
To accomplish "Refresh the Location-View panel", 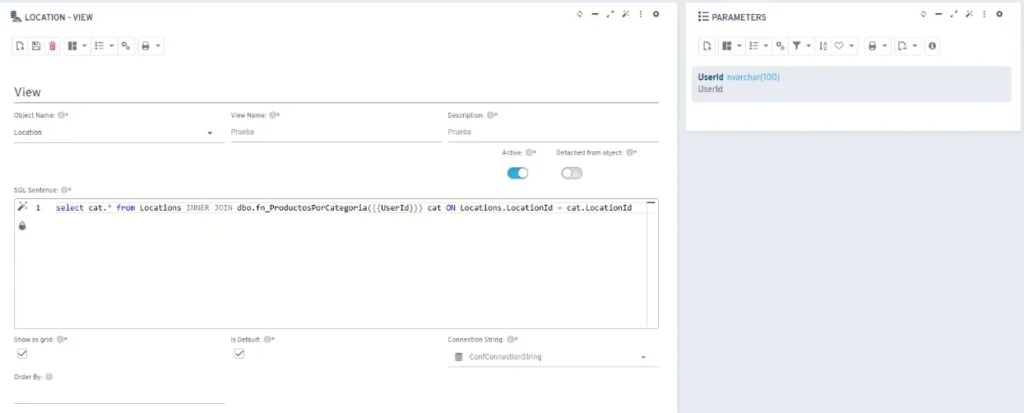I will pyautogui.click(x=579, y=14).
